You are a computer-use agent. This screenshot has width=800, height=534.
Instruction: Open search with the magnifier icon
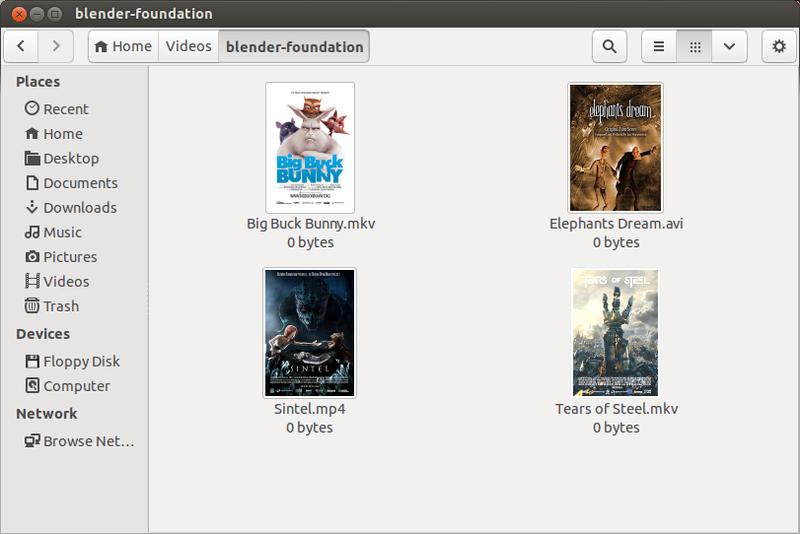609,46
